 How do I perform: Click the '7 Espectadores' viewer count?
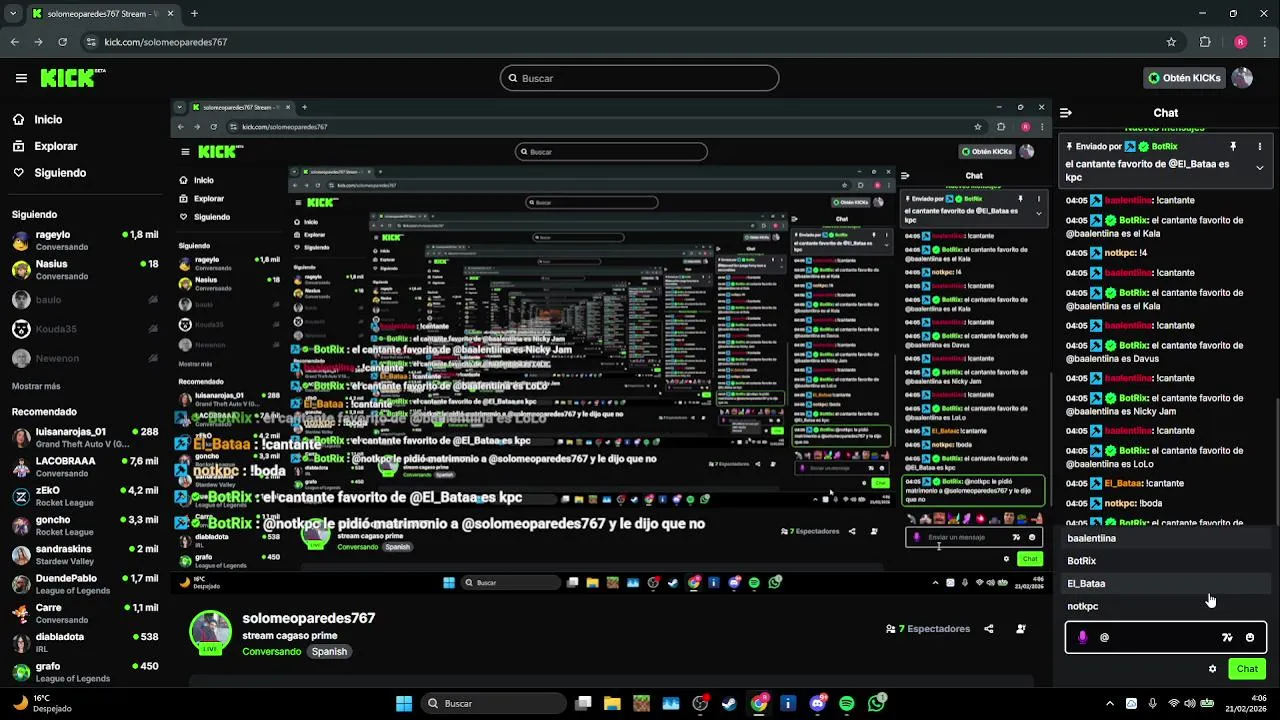928,629
